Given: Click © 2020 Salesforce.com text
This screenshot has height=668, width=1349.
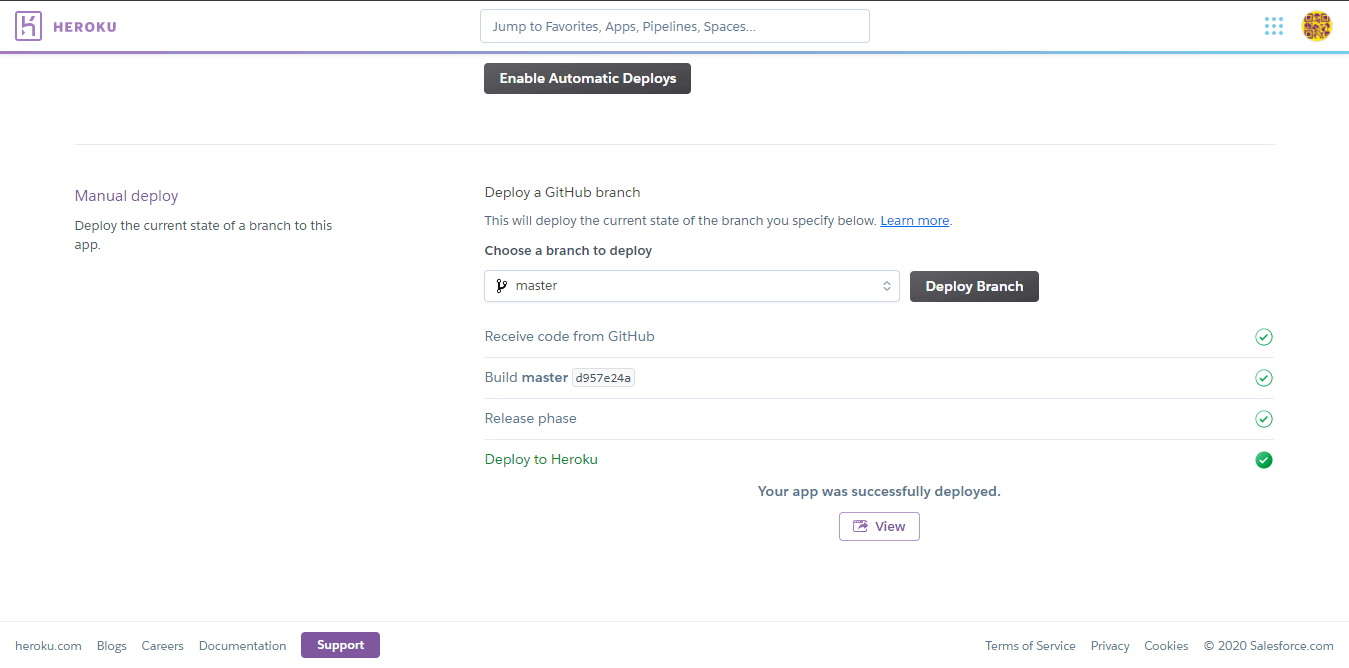Looking at the screenshot, I should click(1268, 646).
